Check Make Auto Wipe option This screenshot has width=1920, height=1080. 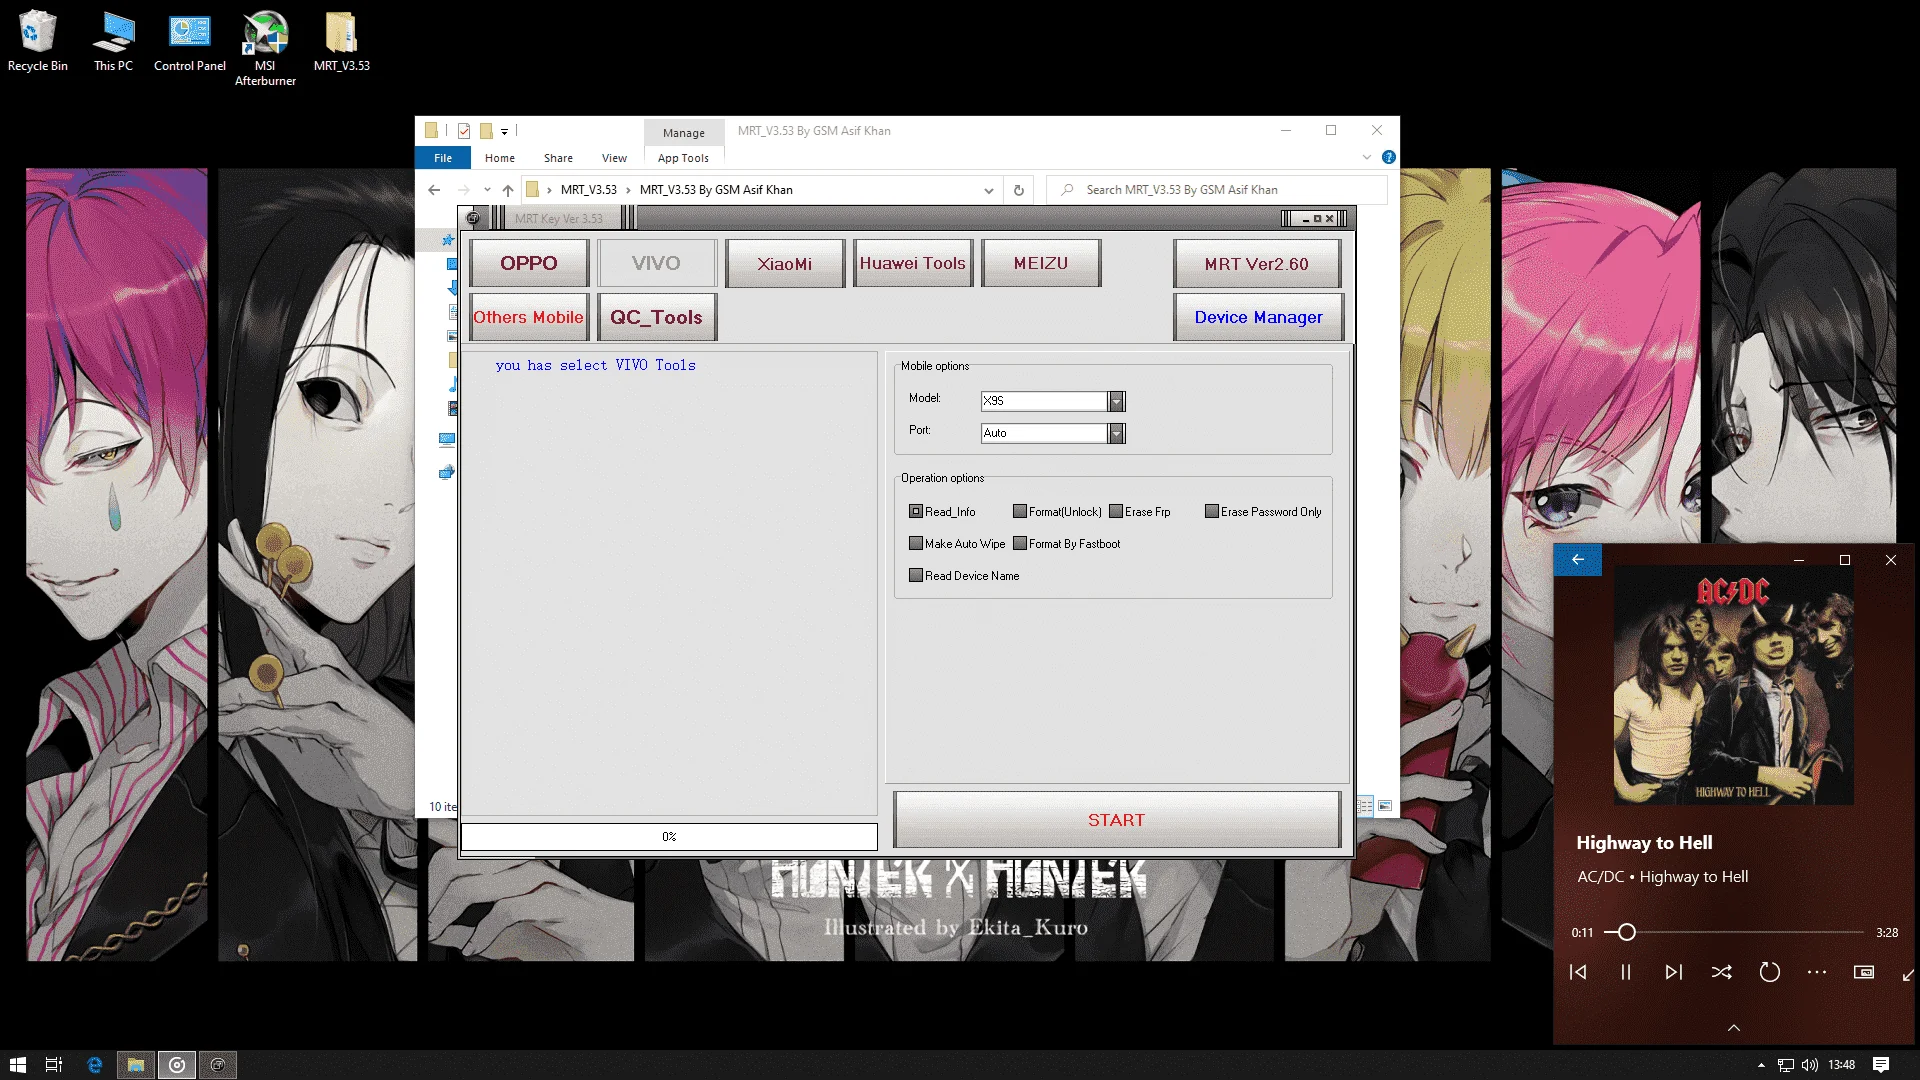pyautogui.click(x=916, y=544)
